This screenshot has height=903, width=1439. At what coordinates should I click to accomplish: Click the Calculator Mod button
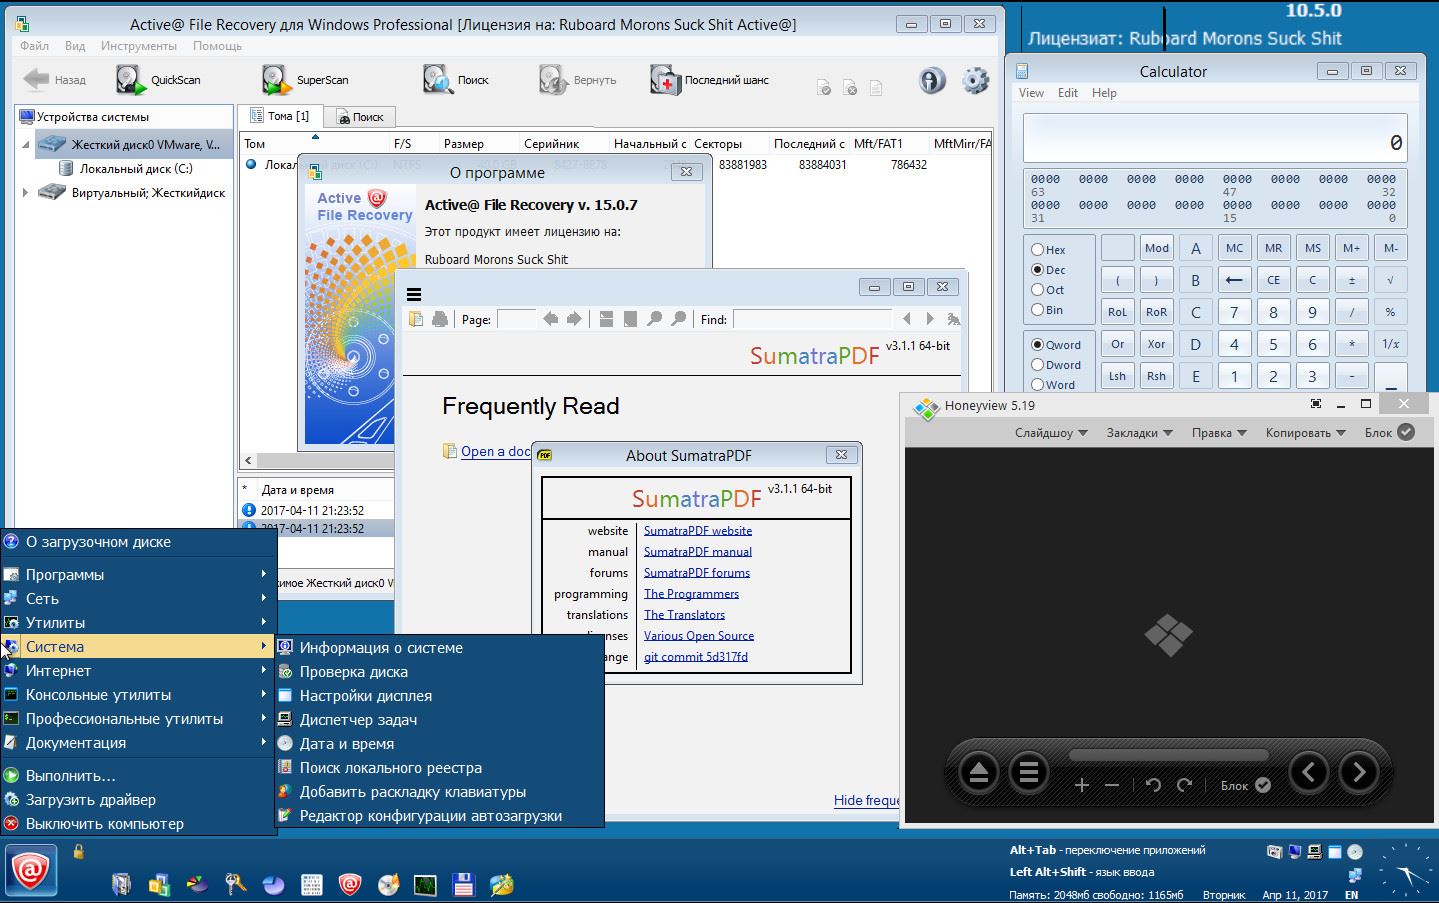click(x=1157, y=248)
